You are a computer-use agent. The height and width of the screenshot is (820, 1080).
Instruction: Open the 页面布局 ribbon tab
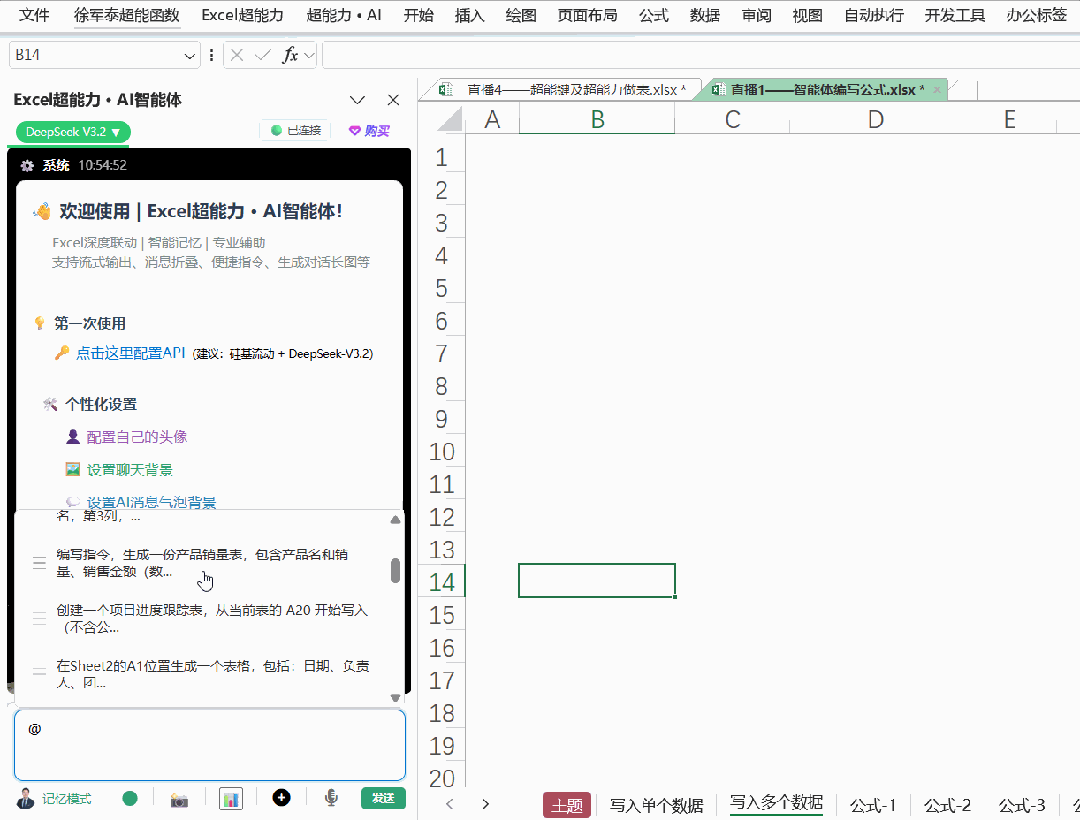point(587,15)
